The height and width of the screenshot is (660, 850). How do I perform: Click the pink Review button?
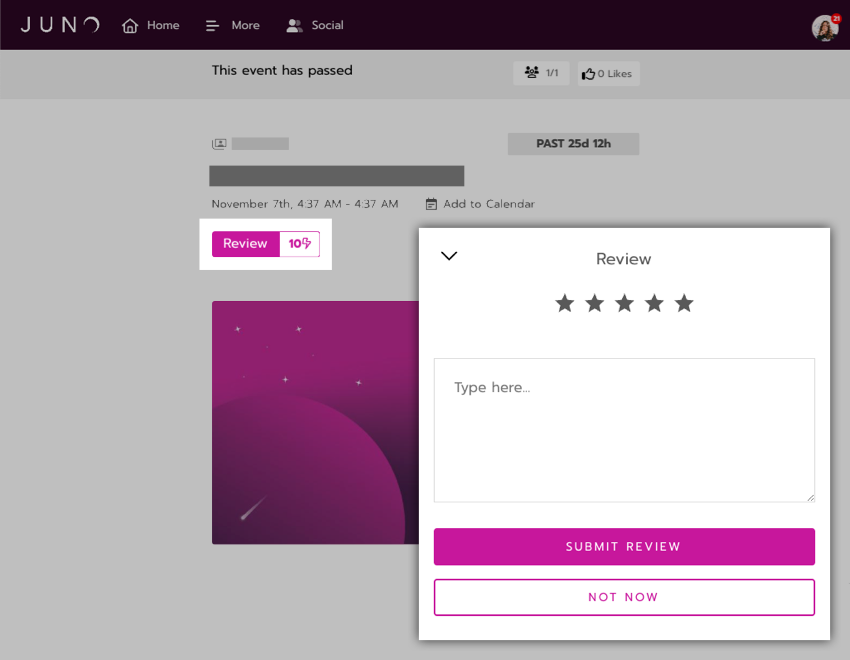tap(246, 244)
